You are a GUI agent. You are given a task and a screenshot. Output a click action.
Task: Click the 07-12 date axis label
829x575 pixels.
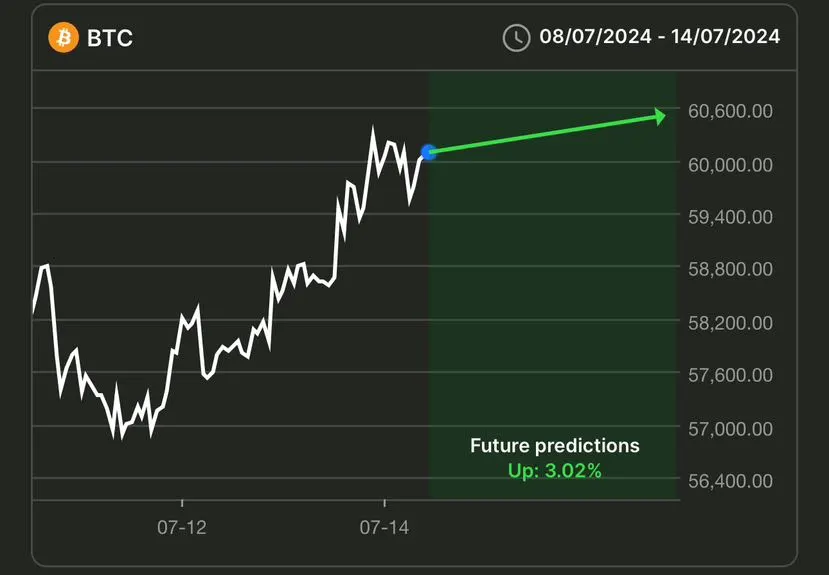click(x=182, y=527)
